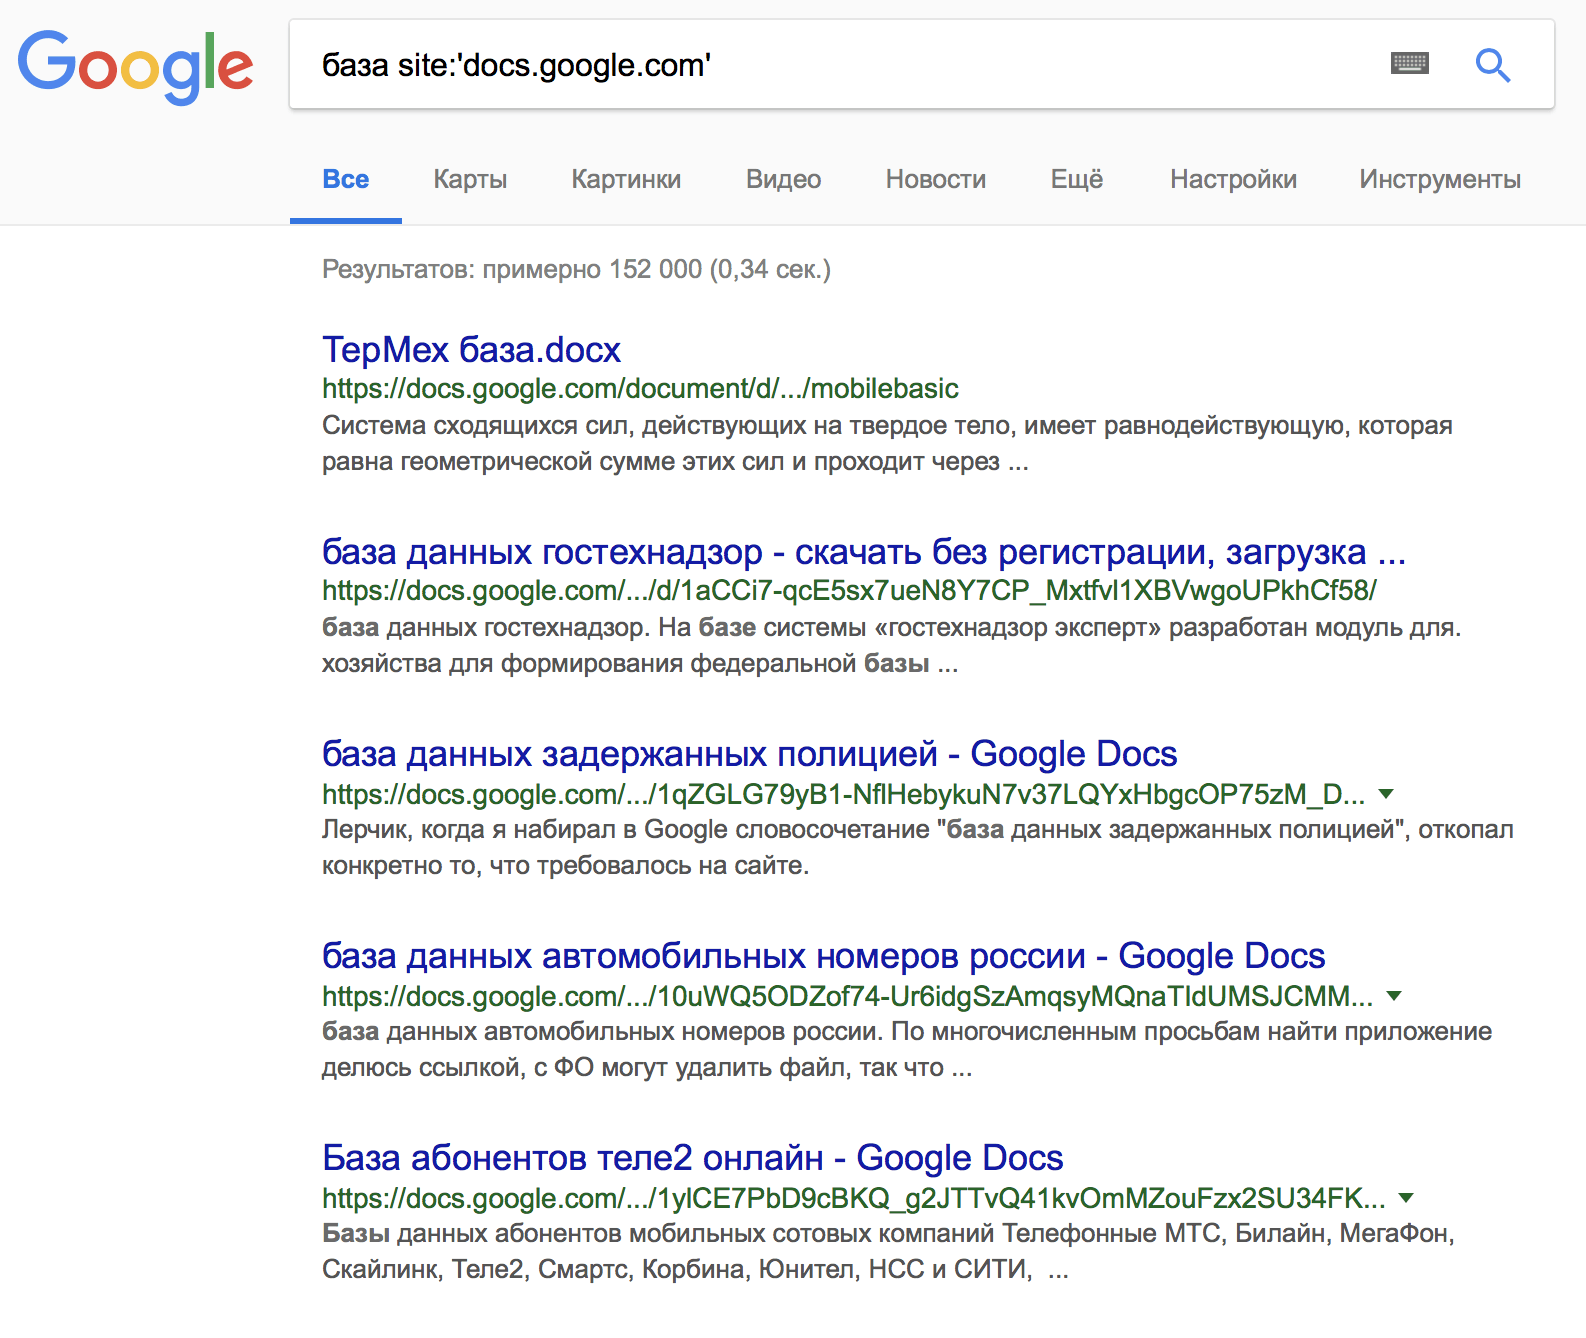Click the 1aCCi7-qcE5sx7 green URL
Viewport: 1586px width, 1338px height.
pyautogui.click(x=849, y=590)
